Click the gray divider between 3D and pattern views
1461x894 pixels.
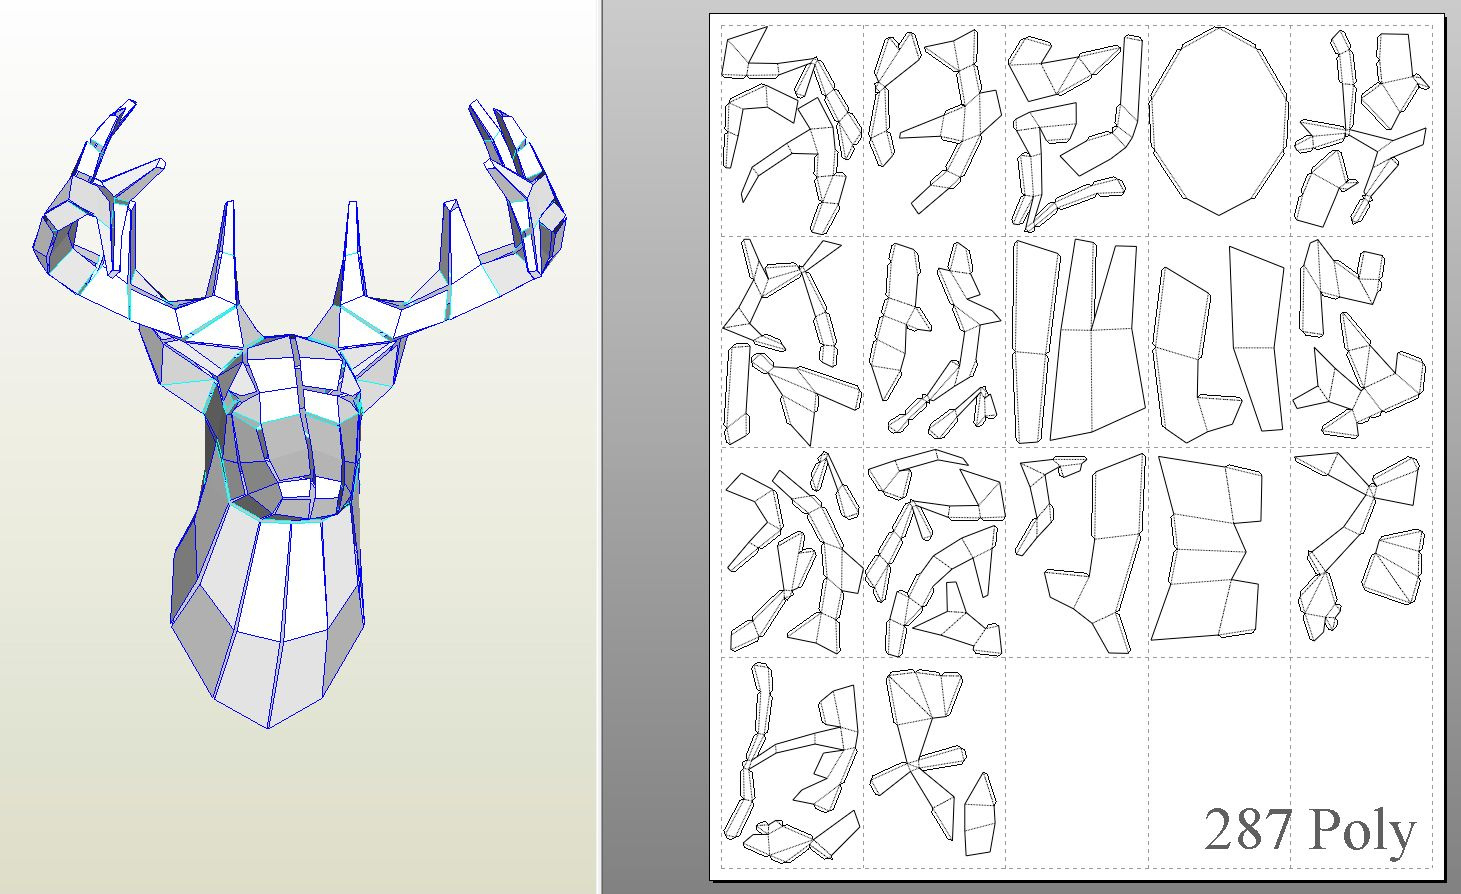click(x=650, y=450)
